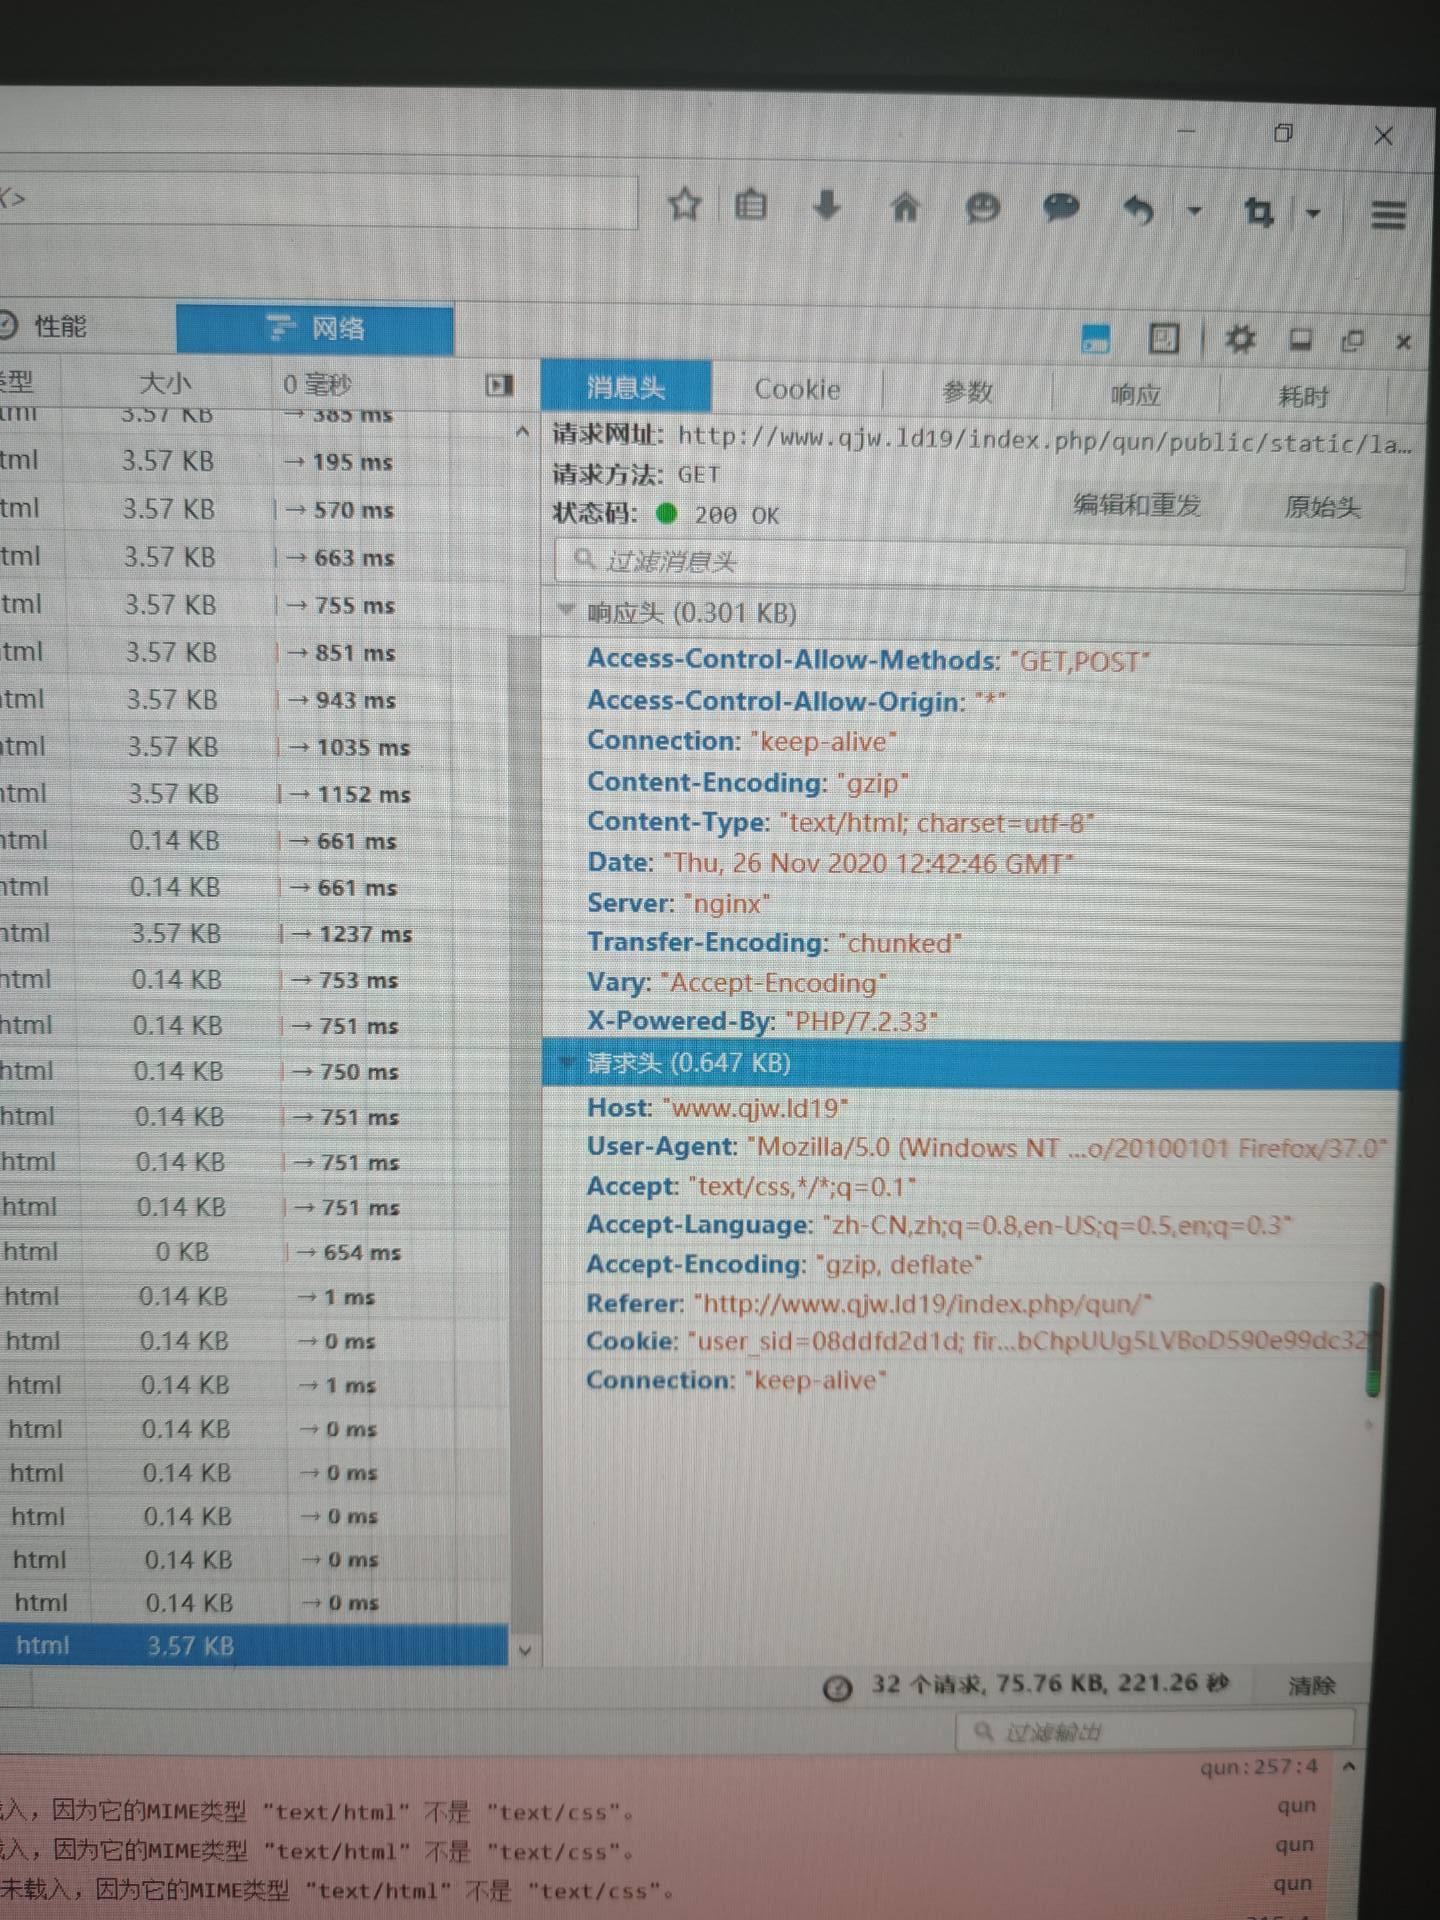The width and height of the screenshot is (1440, 1920).
Task: Collapse the 响应头 section
Action: (566, 610)
